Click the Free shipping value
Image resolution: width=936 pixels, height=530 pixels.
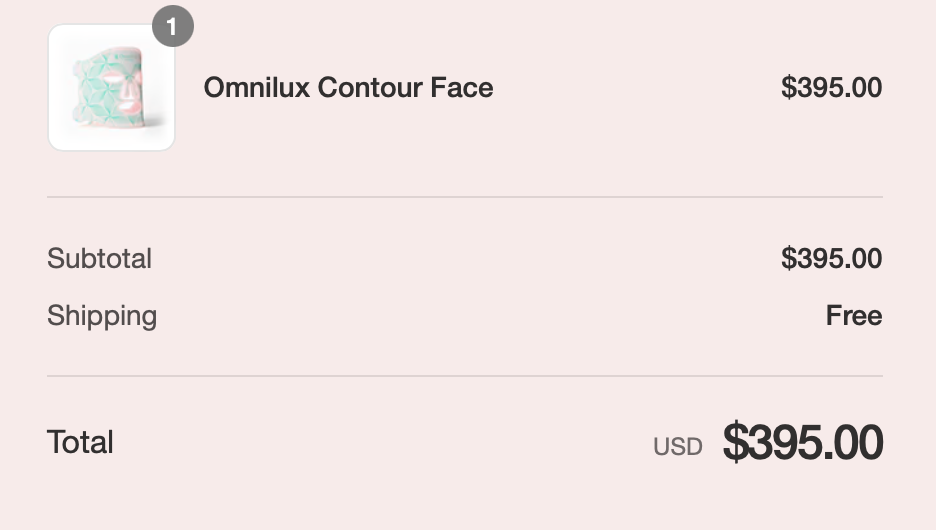(853, 316)
